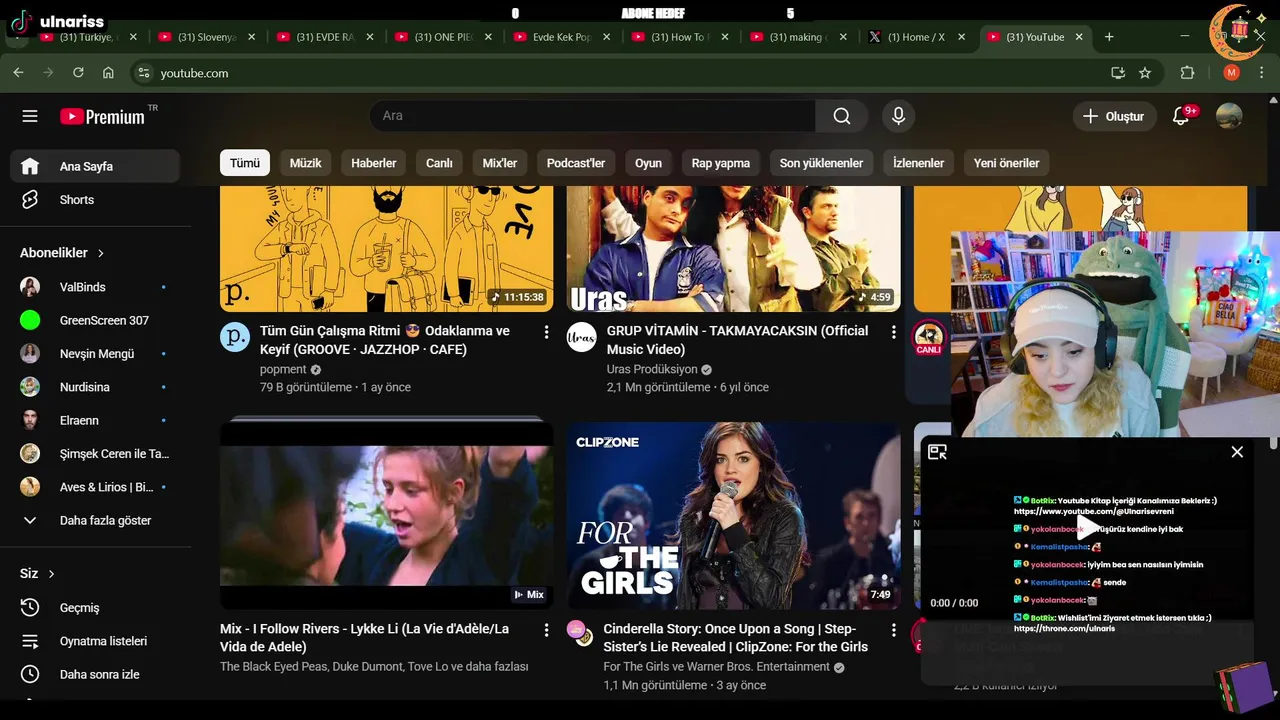Open GRUP VİTAMİN Takmayacaksın video thumbnail
The image size is (1280, 720).
pos(734,248)
